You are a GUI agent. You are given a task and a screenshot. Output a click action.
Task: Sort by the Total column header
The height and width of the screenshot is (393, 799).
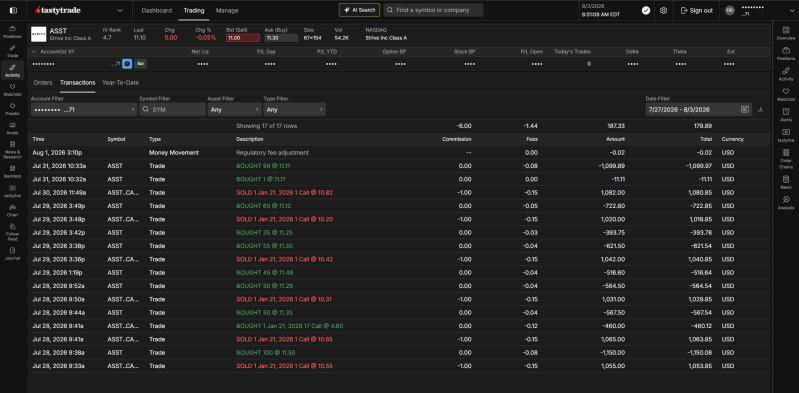pyautogui.click(x=706, y=139)
